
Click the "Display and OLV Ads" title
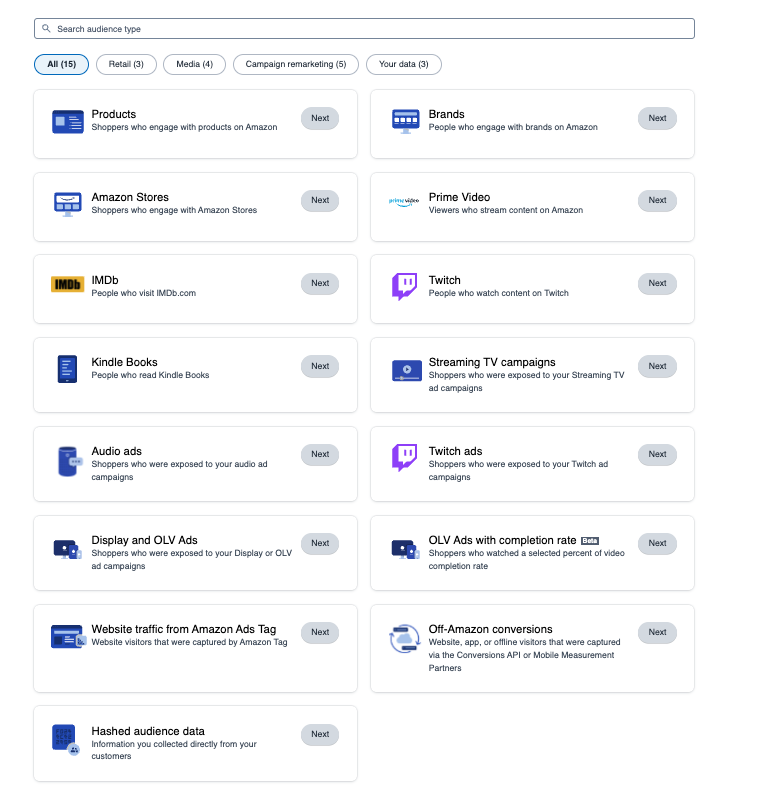(x=144, y=540)
